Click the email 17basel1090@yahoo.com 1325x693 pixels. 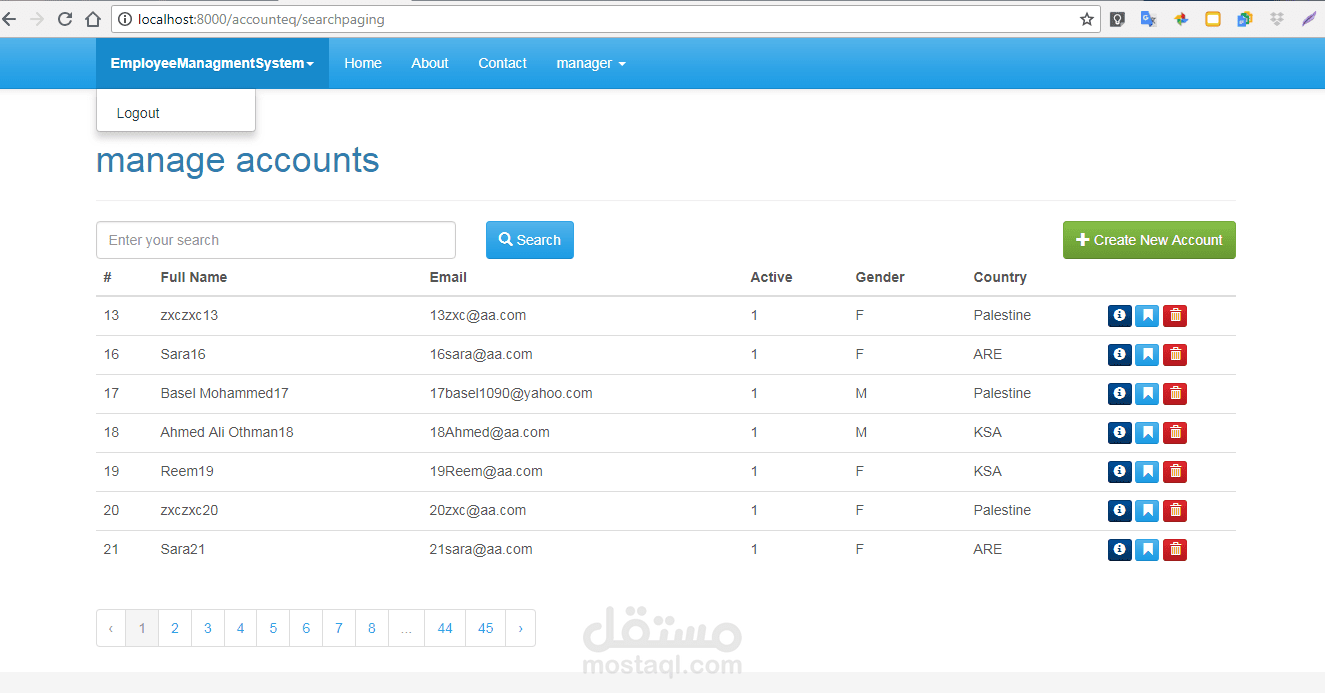point(511,394)
